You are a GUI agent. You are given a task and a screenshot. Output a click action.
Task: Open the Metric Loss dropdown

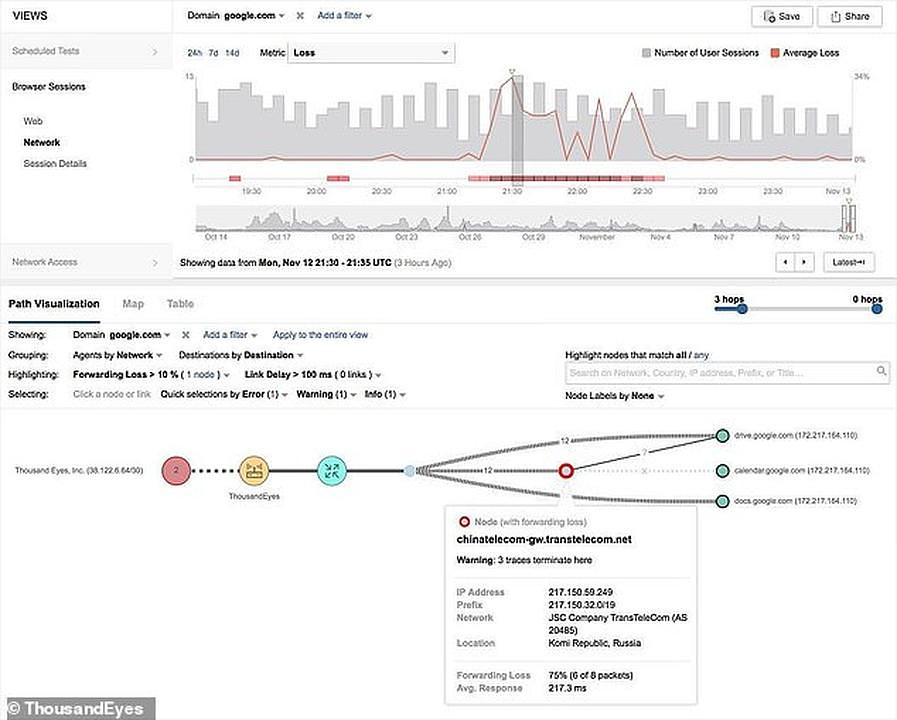coord(371,53)
